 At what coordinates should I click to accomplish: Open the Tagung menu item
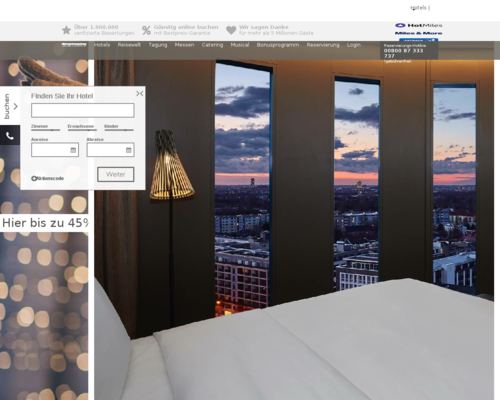(158, 45)
